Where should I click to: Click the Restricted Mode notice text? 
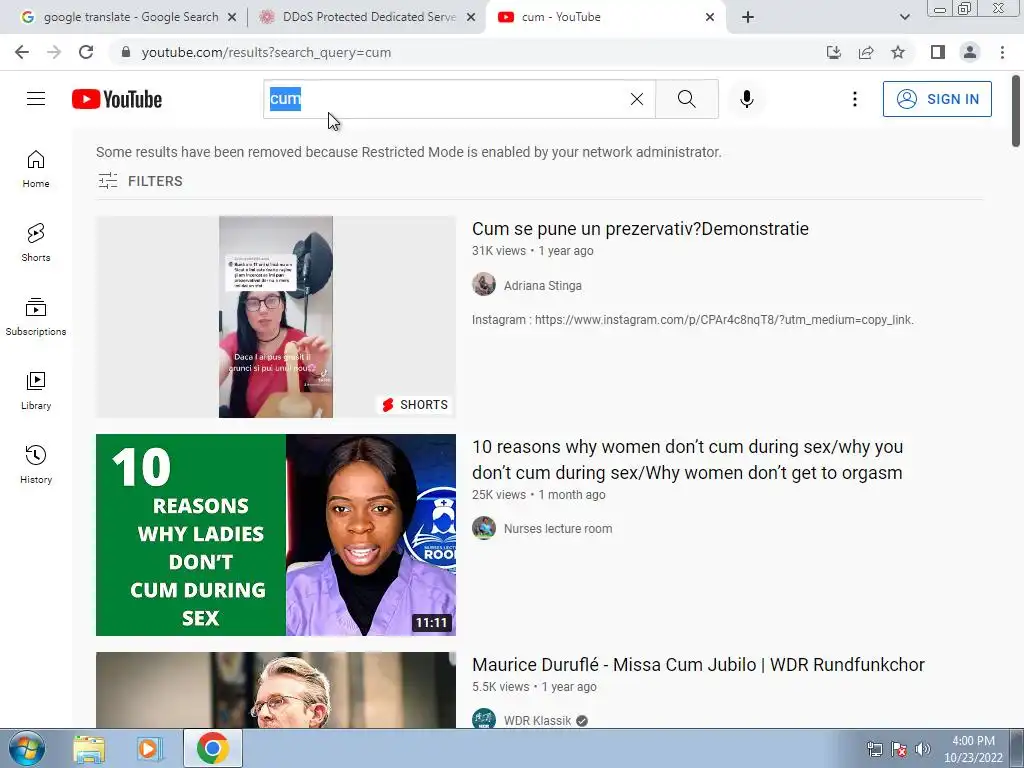(x=409, y=152)
